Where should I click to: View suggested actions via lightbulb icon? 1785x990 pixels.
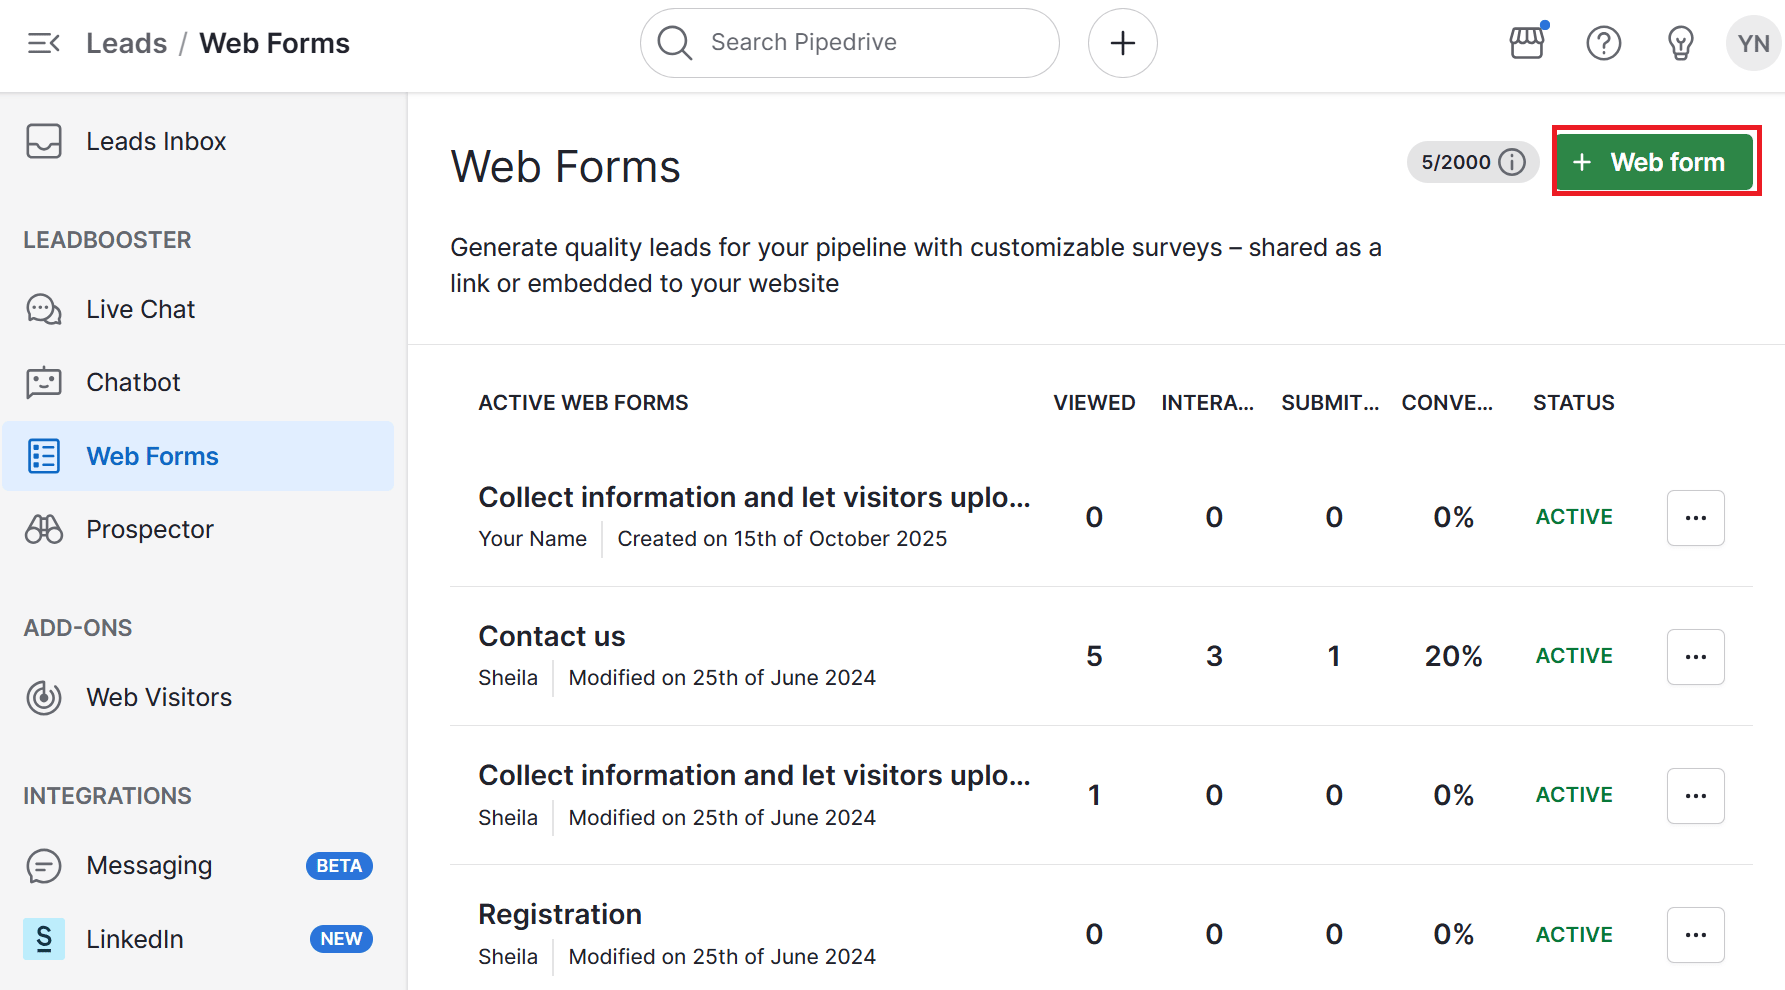coord(1679,43)
